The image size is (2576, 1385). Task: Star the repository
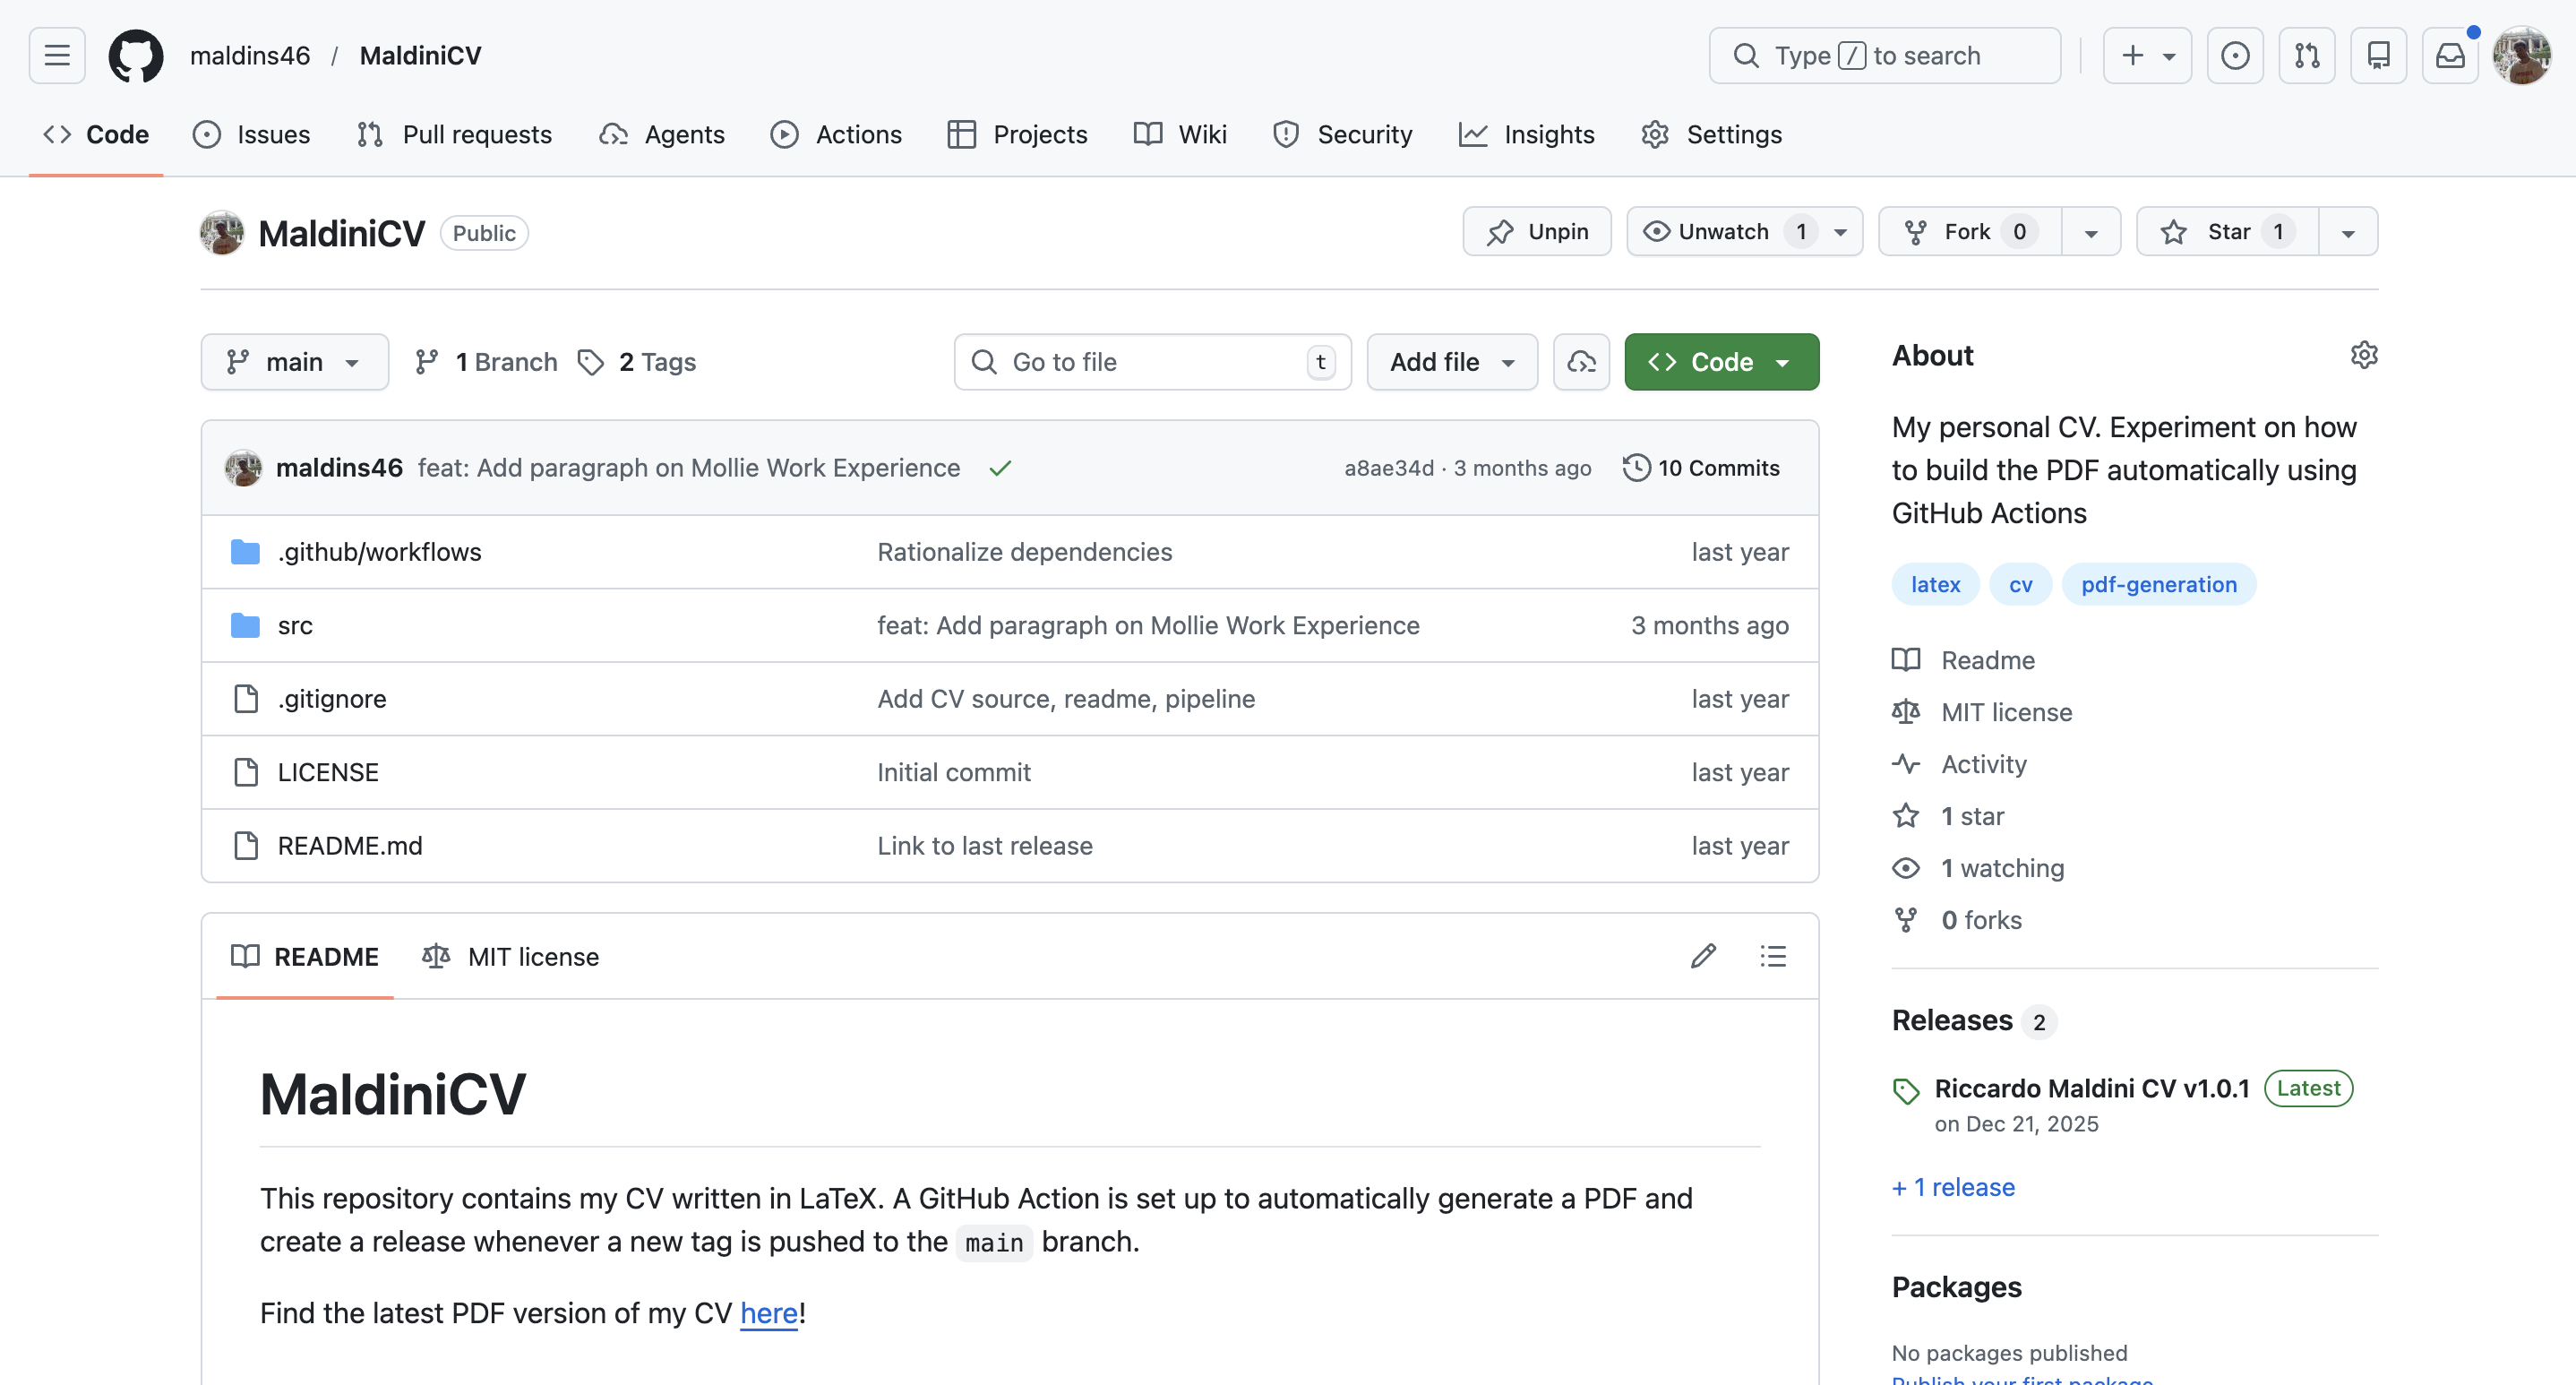(2224, 231)
